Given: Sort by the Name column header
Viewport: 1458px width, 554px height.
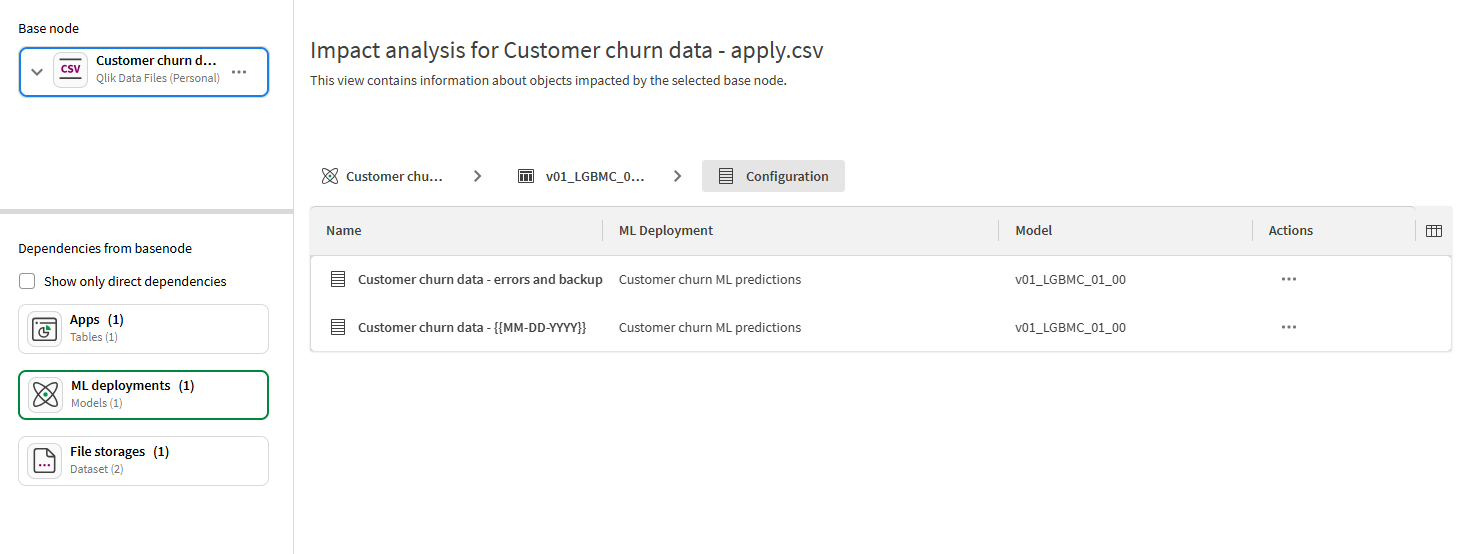Looking at the screenshot, I should (x=344, y=231).
